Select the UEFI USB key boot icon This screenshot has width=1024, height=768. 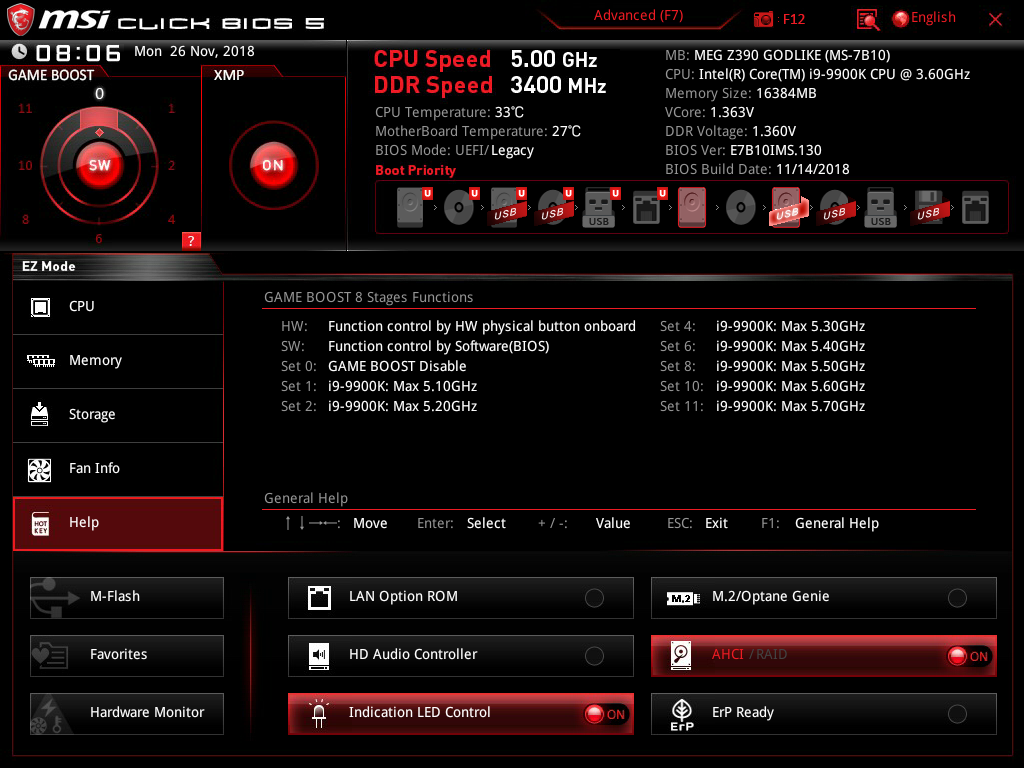[x=600, y=208]
